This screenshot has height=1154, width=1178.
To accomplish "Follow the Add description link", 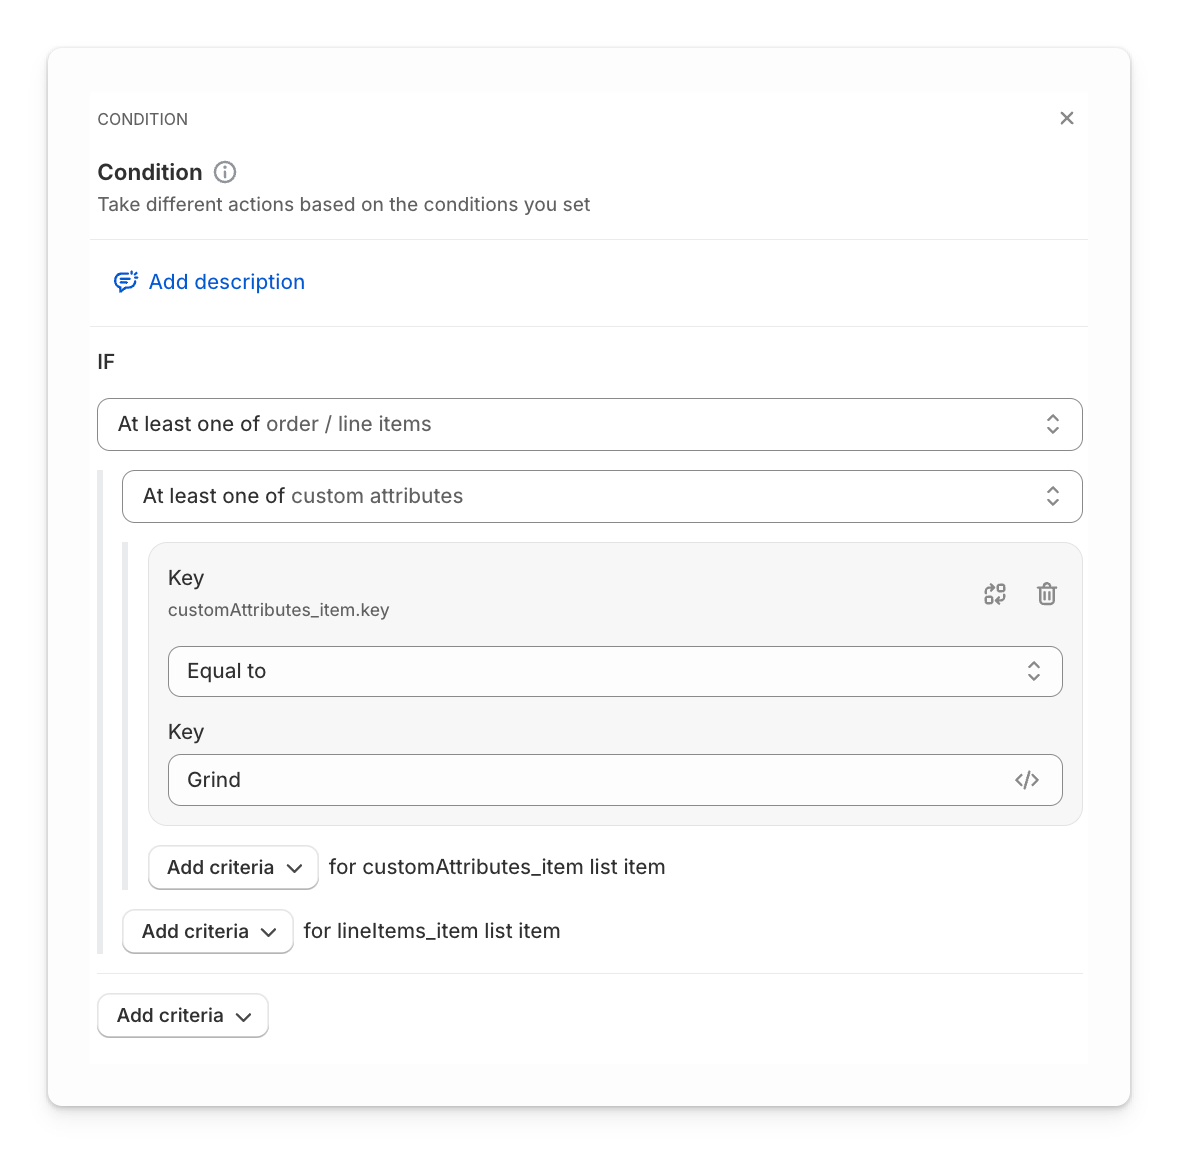I will (x=226, y=281).
